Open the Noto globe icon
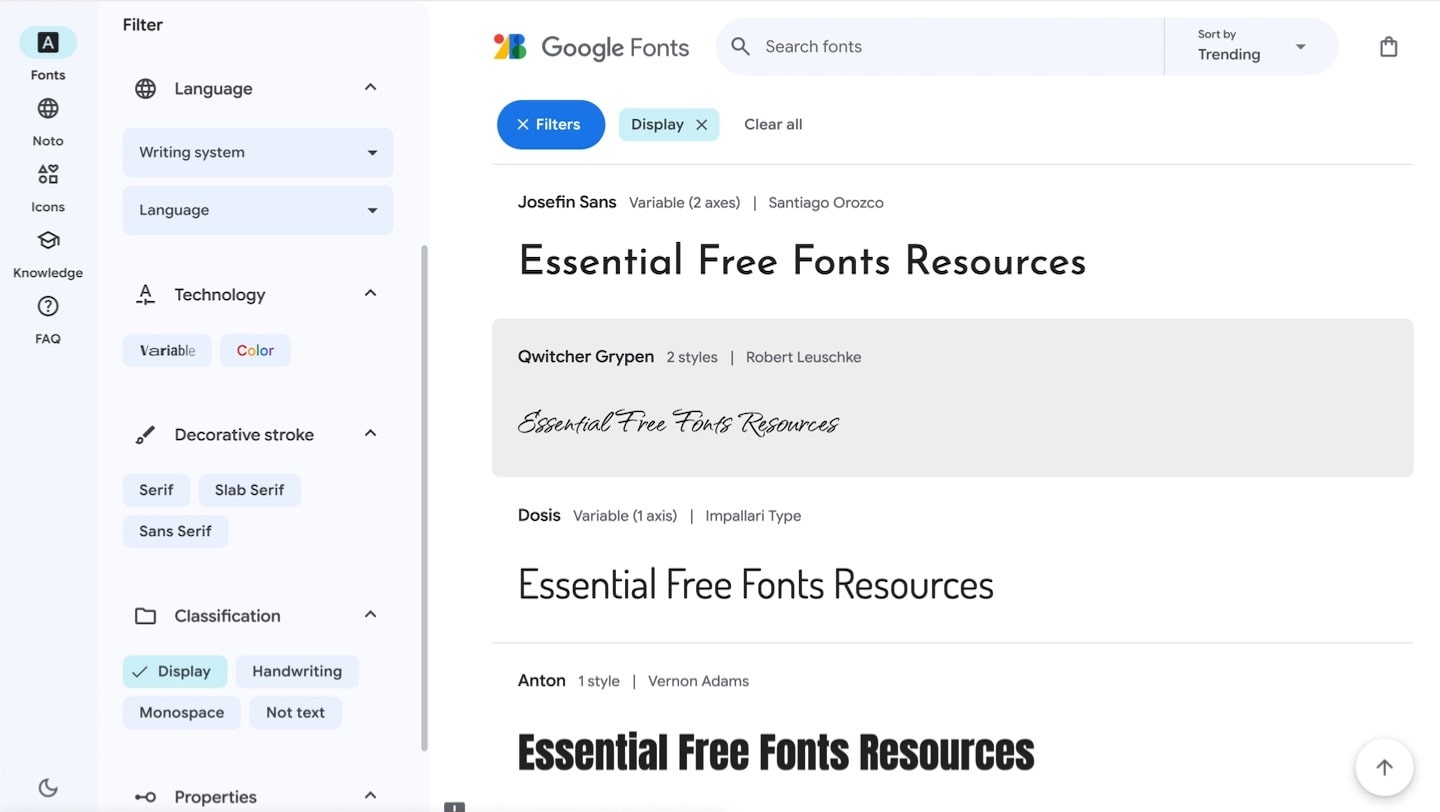This screenshot has width=1440, height=812. tap(47, 108)
